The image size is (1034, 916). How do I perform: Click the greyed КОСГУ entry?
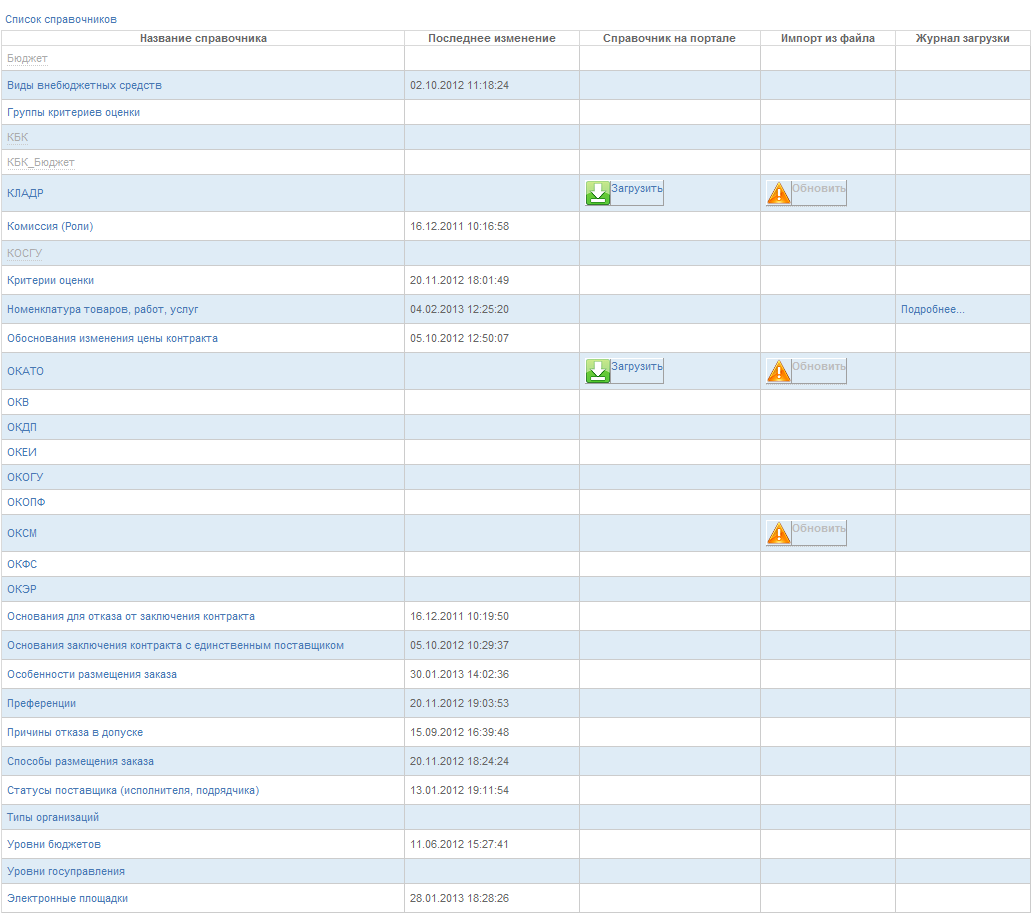click(24, 253)
